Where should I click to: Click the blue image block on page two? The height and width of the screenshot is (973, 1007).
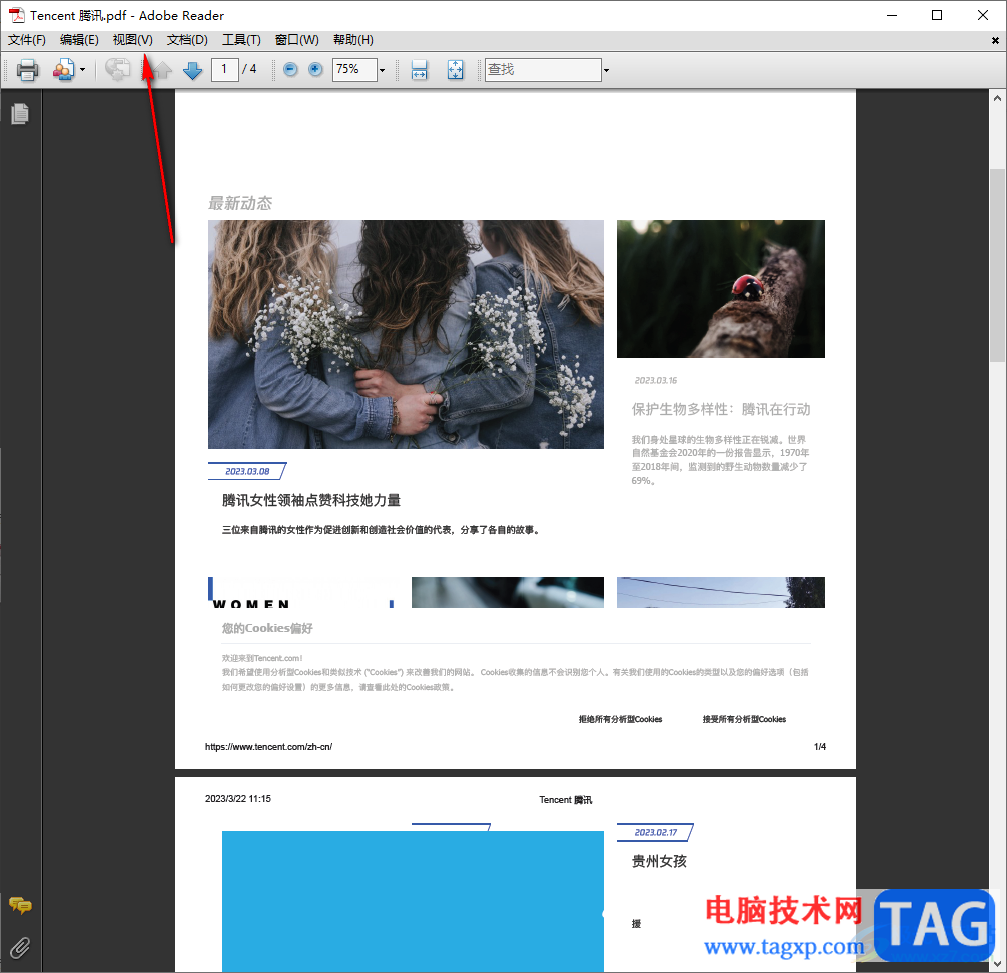tap(413, 901)
